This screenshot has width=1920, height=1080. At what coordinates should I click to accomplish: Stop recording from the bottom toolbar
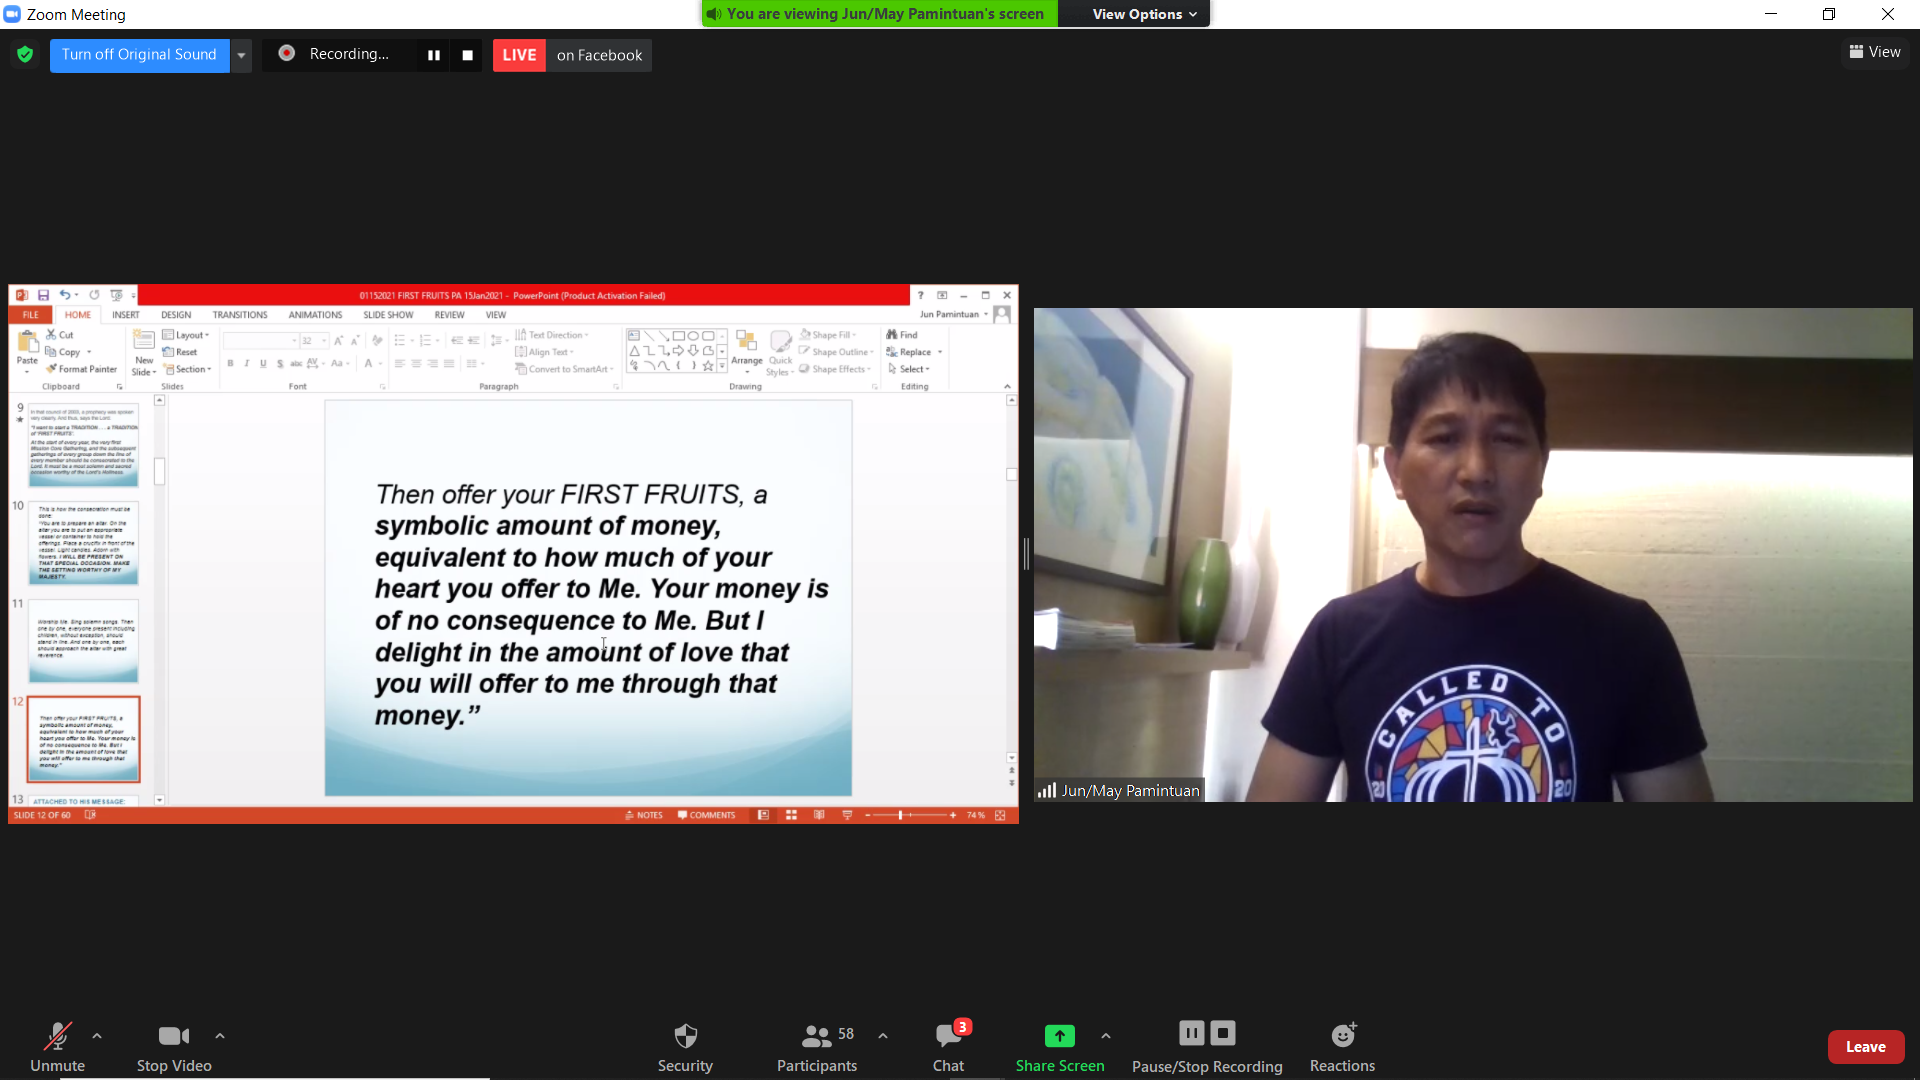pos(1223,1033)
